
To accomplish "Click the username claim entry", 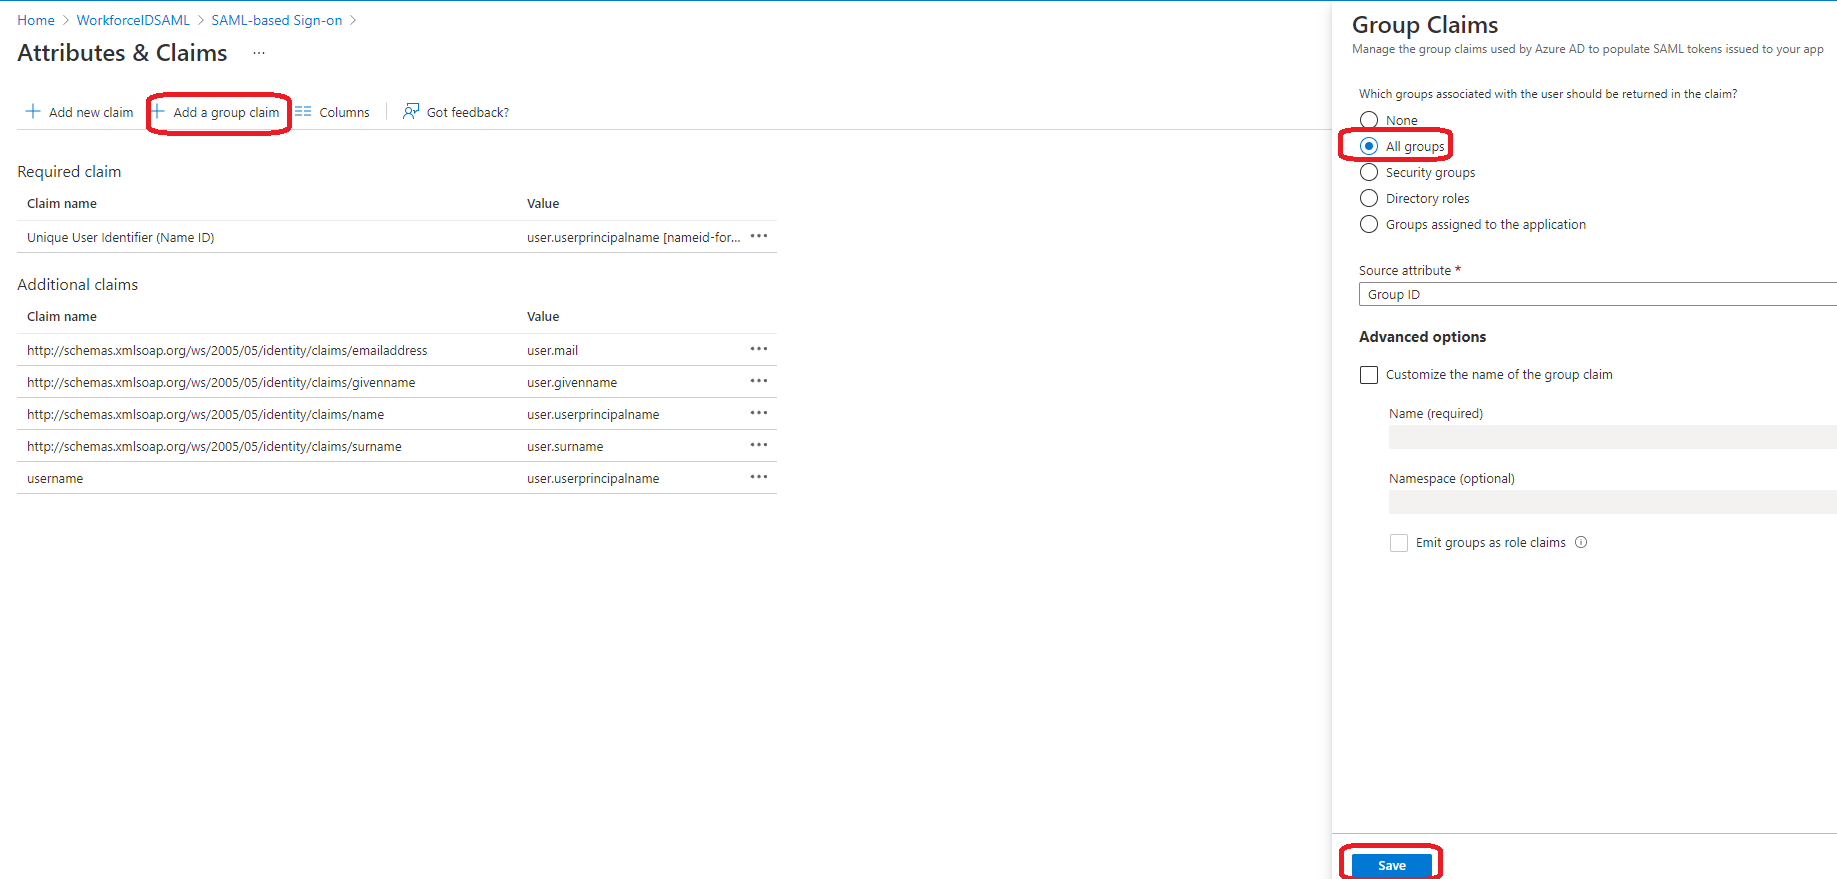I will [55, 478].
